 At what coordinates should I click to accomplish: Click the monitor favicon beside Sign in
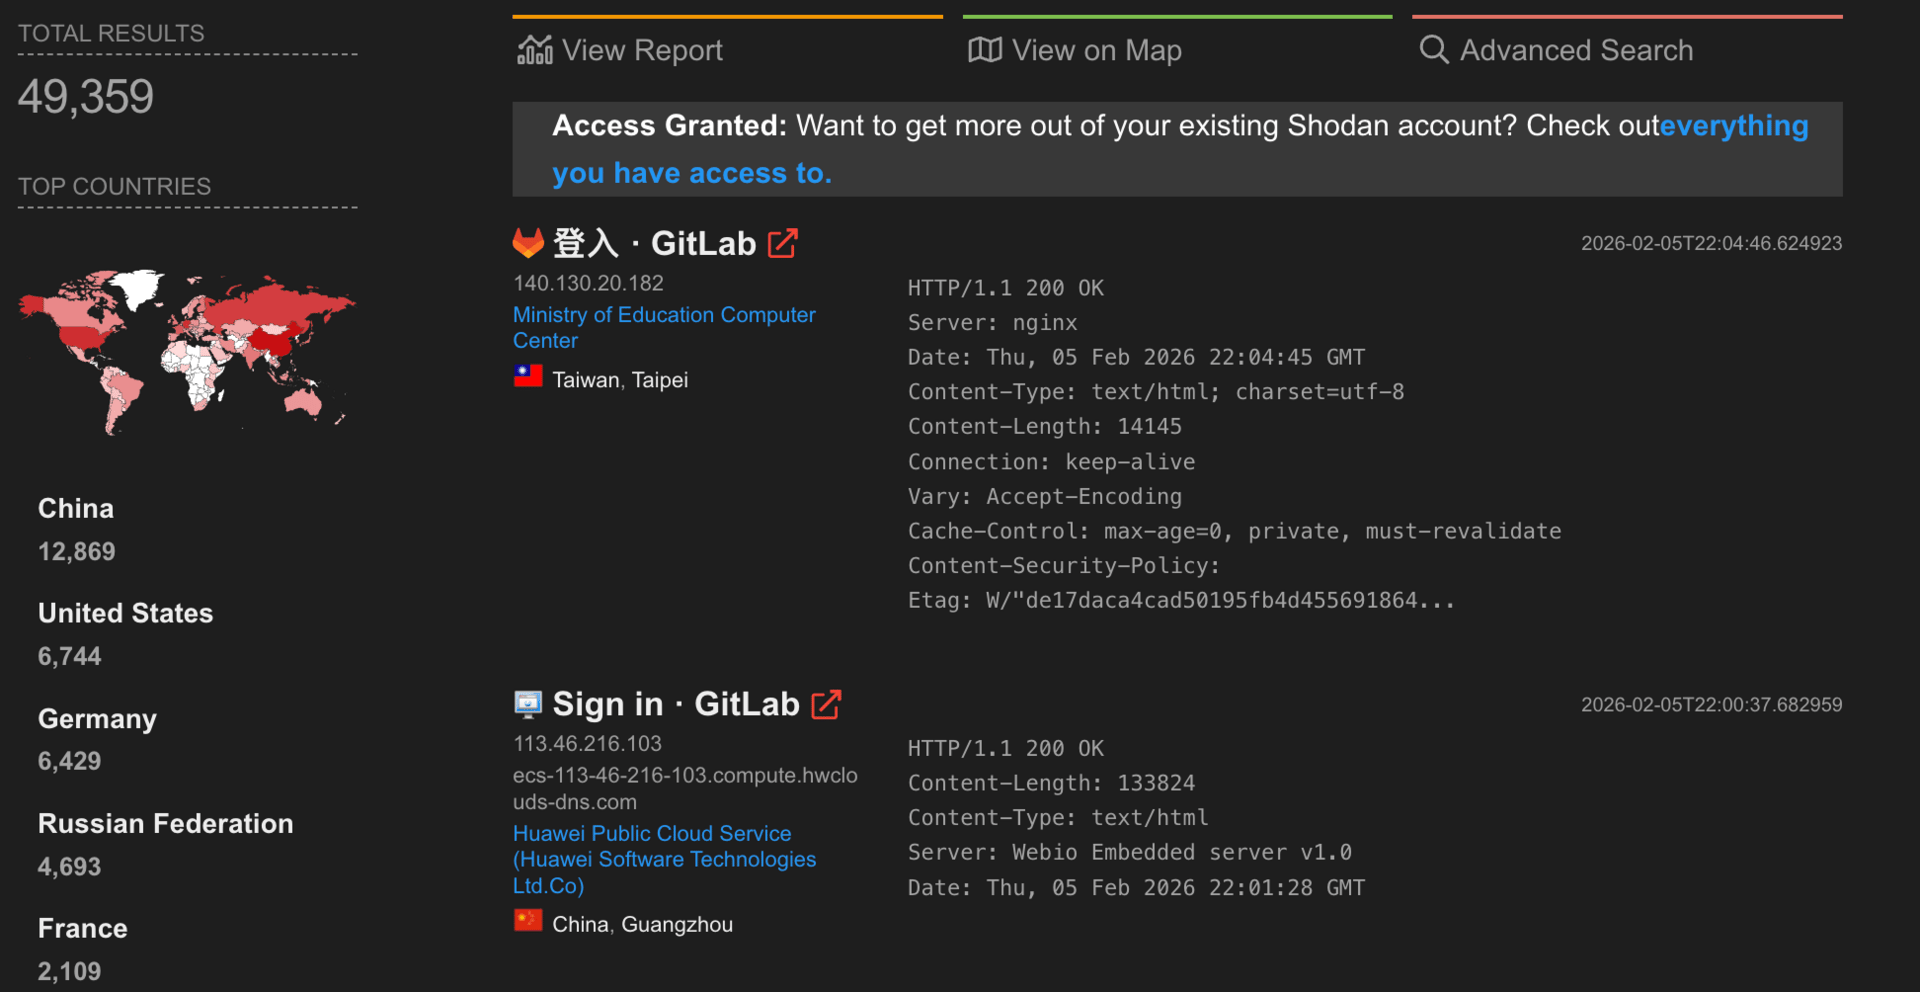click(x=528, y=704)
